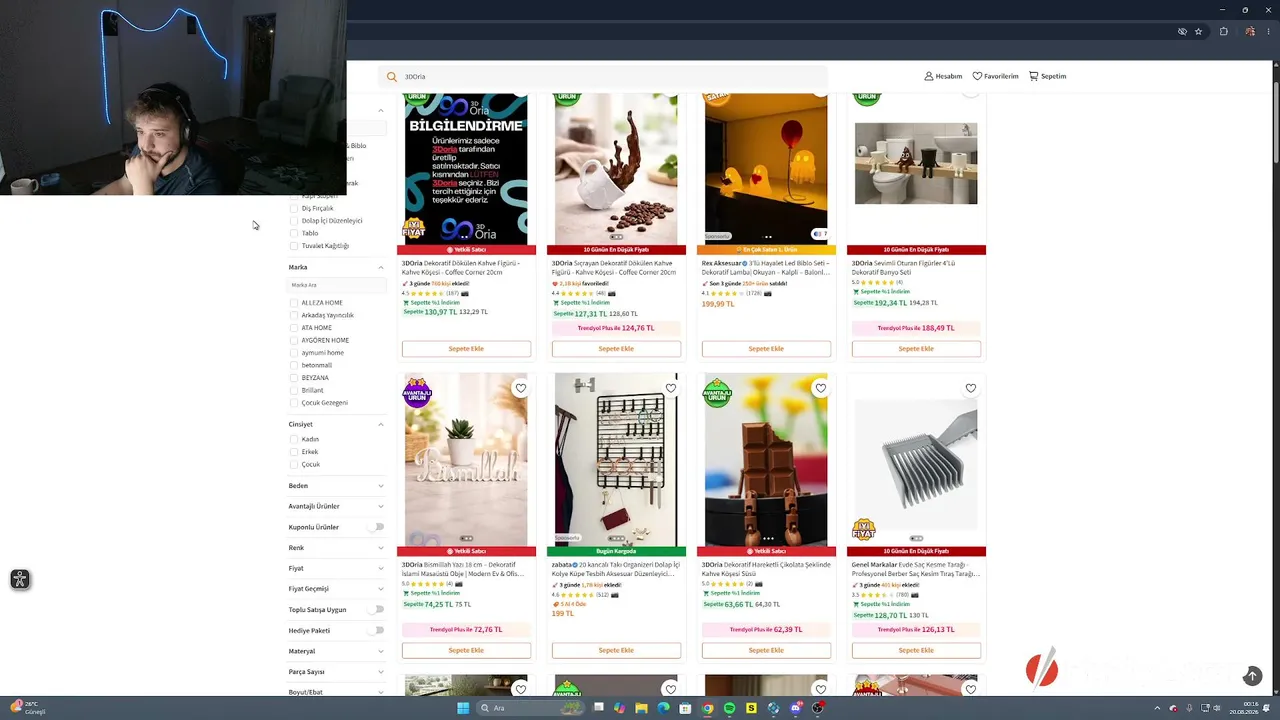Add Genel Markalar barber comb to cart
The image size is (1280, 720).
(x=916, y=650)
